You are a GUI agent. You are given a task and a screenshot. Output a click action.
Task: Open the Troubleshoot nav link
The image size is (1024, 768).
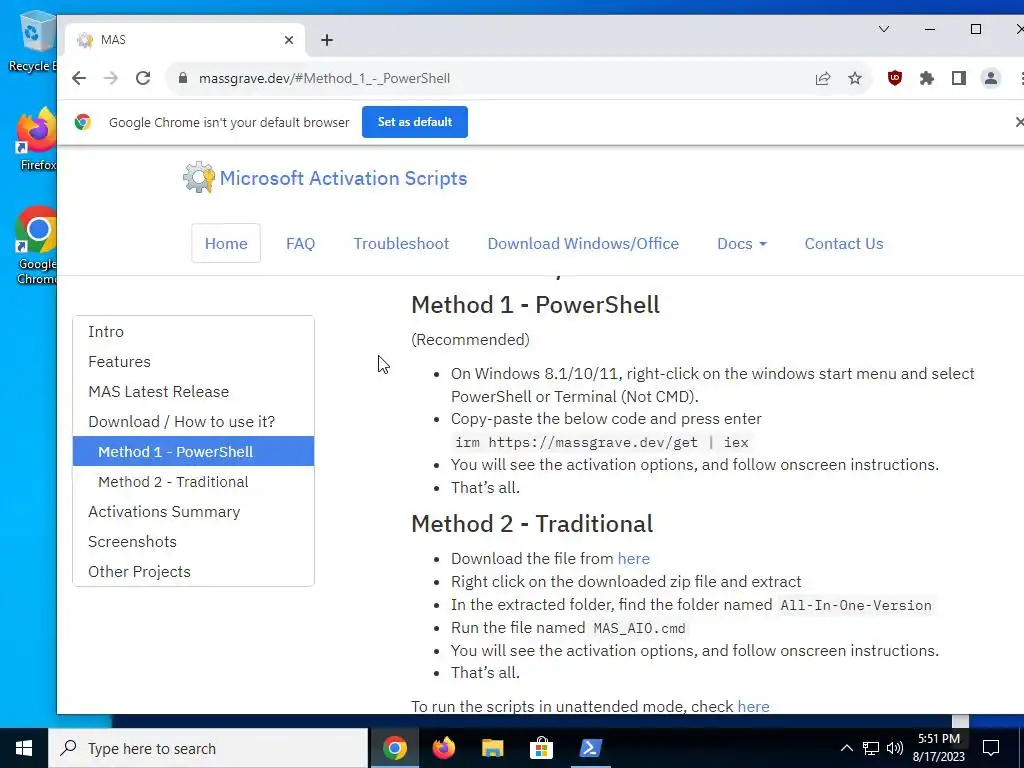[401, 244]
